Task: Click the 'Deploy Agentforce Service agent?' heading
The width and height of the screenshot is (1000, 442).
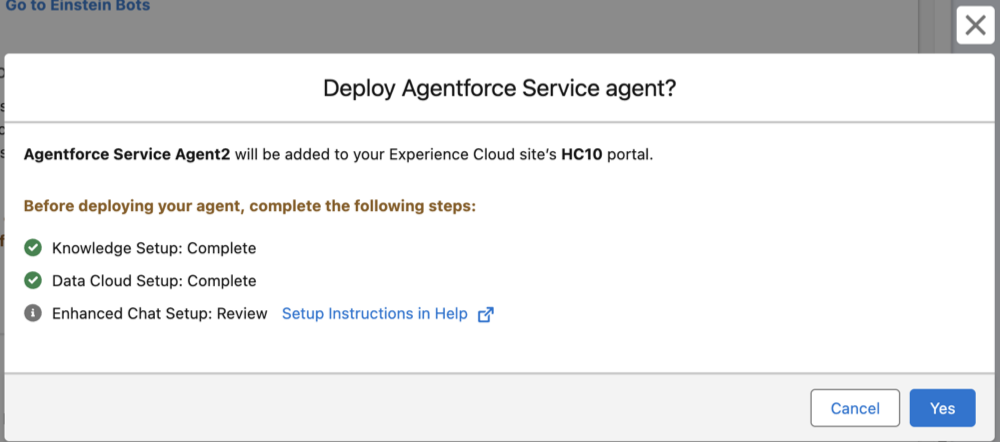Action: click(x=499, y=89)
